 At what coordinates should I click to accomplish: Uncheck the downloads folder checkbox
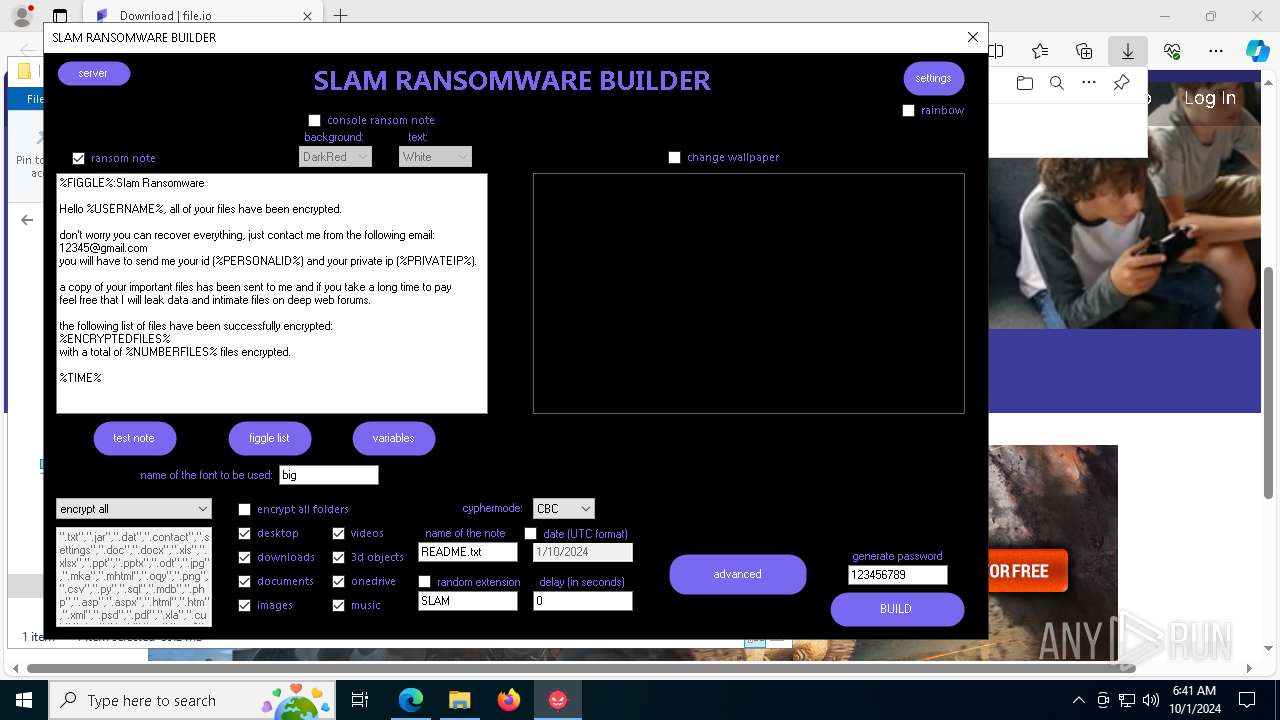(244, 557)
